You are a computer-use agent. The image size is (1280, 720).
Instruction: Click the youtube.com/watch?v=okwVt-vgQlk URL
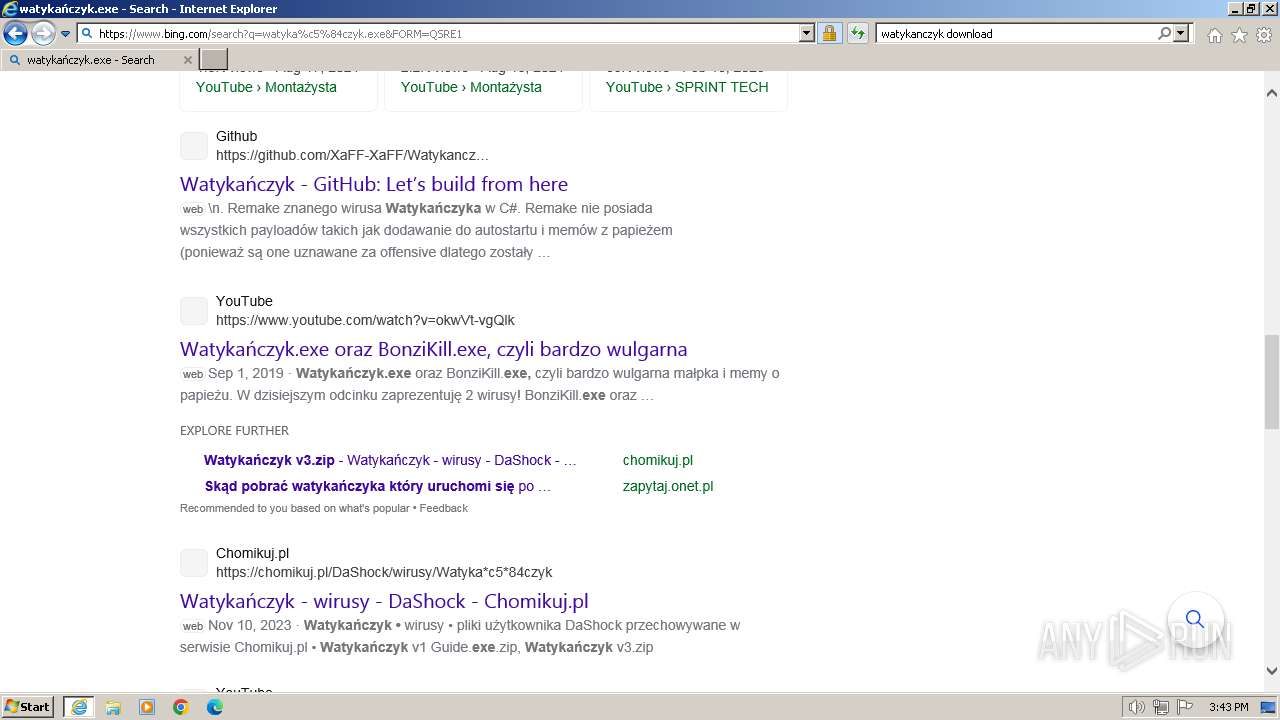coord(365,320)
